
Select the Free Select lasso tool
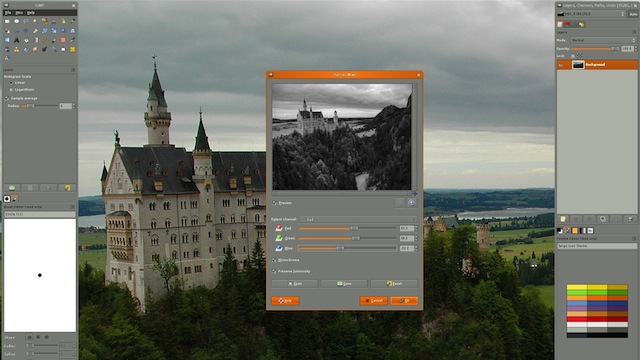(26, 21)
